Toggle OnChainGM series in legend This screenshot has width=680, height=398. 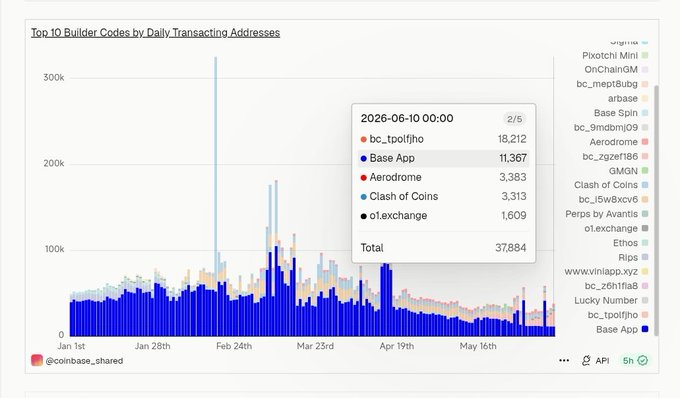pyautogui.click(x=616, y=69)
